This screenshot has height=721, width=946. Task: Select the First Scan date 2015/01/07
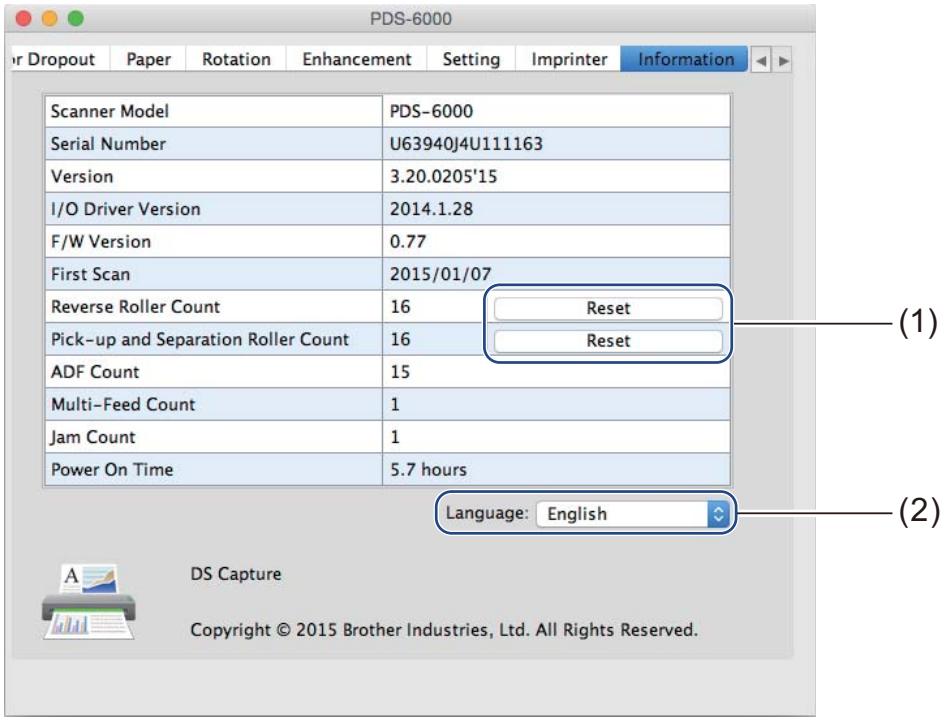pyautogui.click(x=440, y=274)
